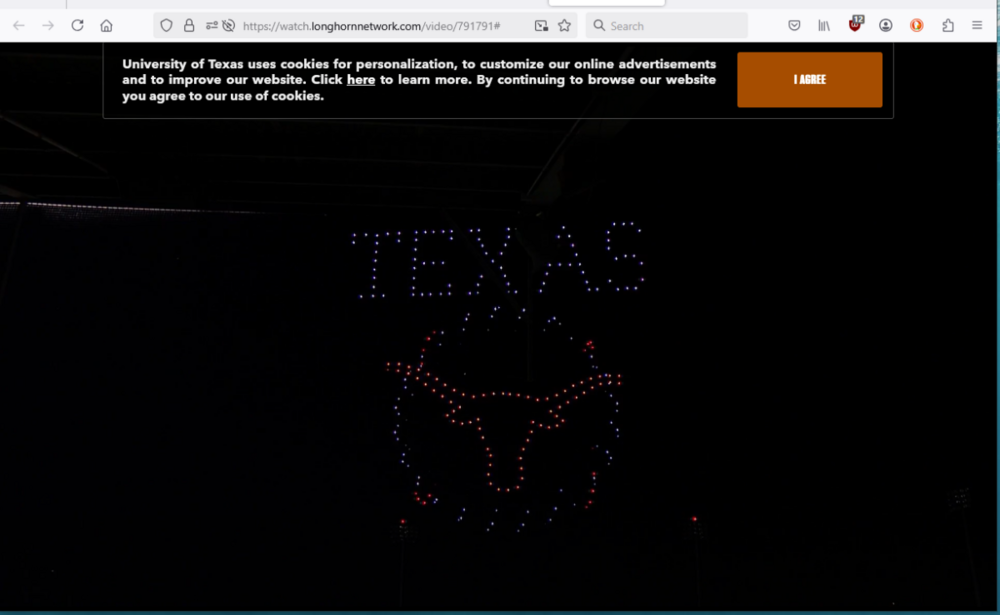Navigate back with the back arrow

click(x=19, y=25)
